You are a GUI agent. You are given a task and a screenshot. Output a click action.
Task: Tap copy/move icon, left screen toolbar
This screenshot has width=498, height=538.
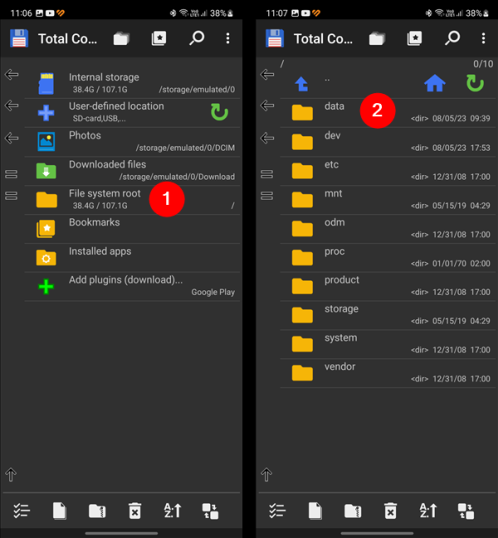(x=210, y=511)
